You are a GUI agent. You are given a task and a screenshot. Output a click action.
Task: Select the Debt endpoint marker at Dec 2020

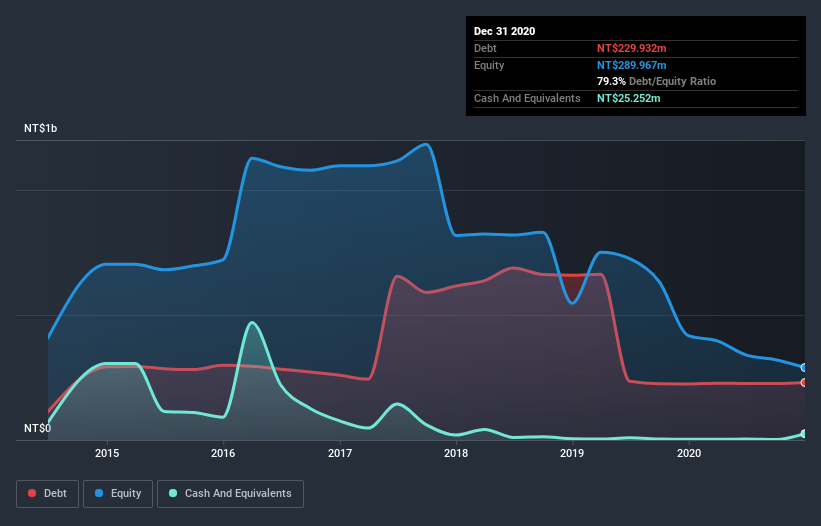point(804,383)
